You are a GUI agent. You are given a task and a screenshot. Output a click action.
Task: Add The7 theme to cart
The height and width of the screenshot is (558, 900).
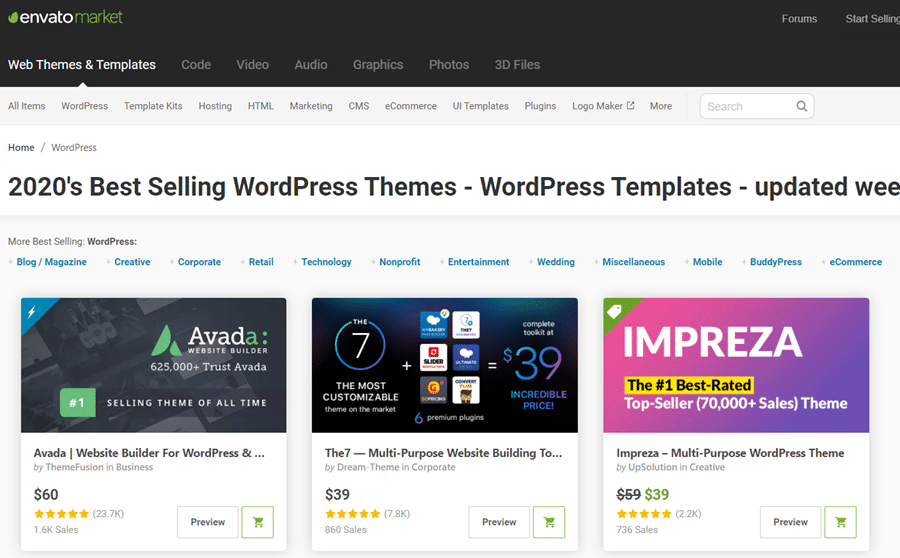click(548, 522)
